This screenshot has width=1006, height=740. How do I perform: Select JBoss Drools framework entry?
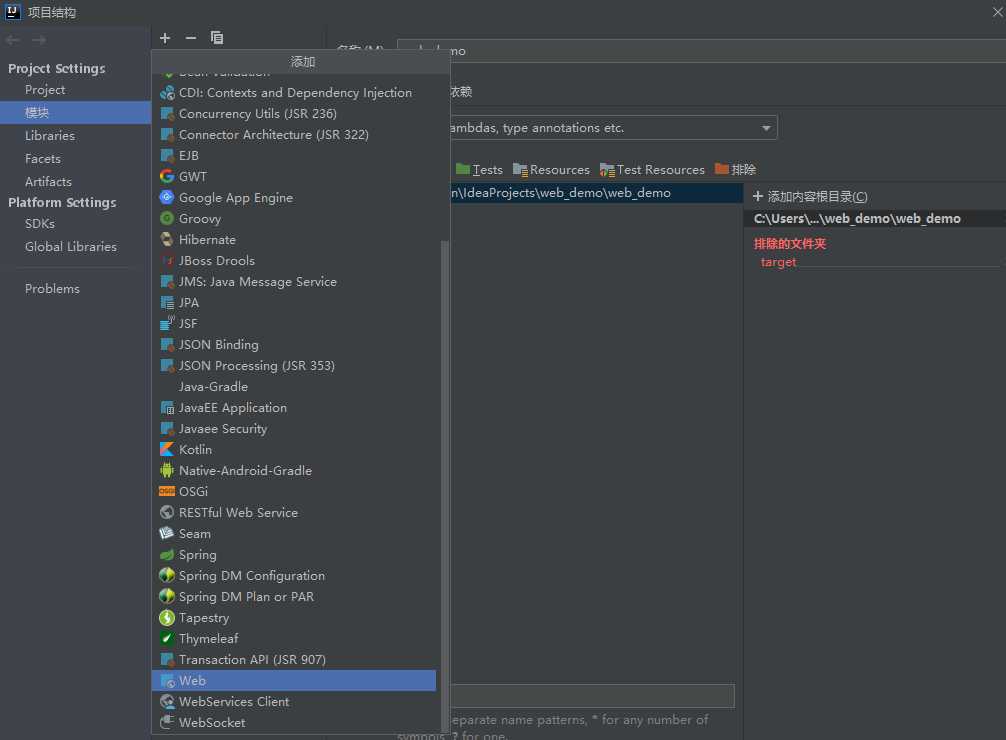pos(294,261)
